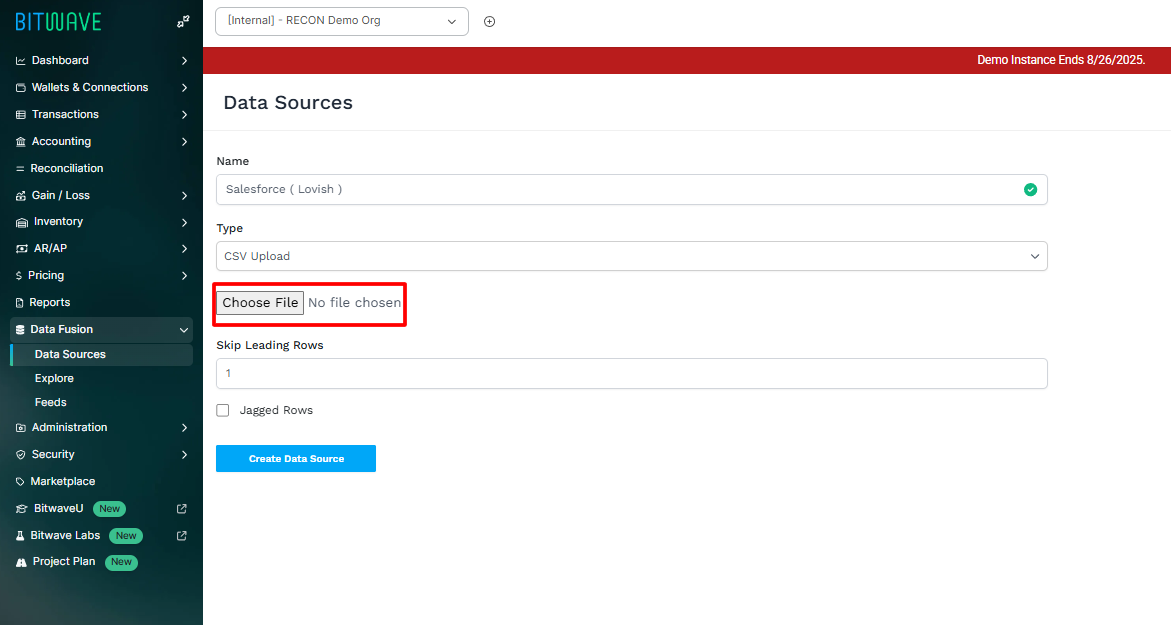Open the organization selector dropdown

(x=342, y=21)
